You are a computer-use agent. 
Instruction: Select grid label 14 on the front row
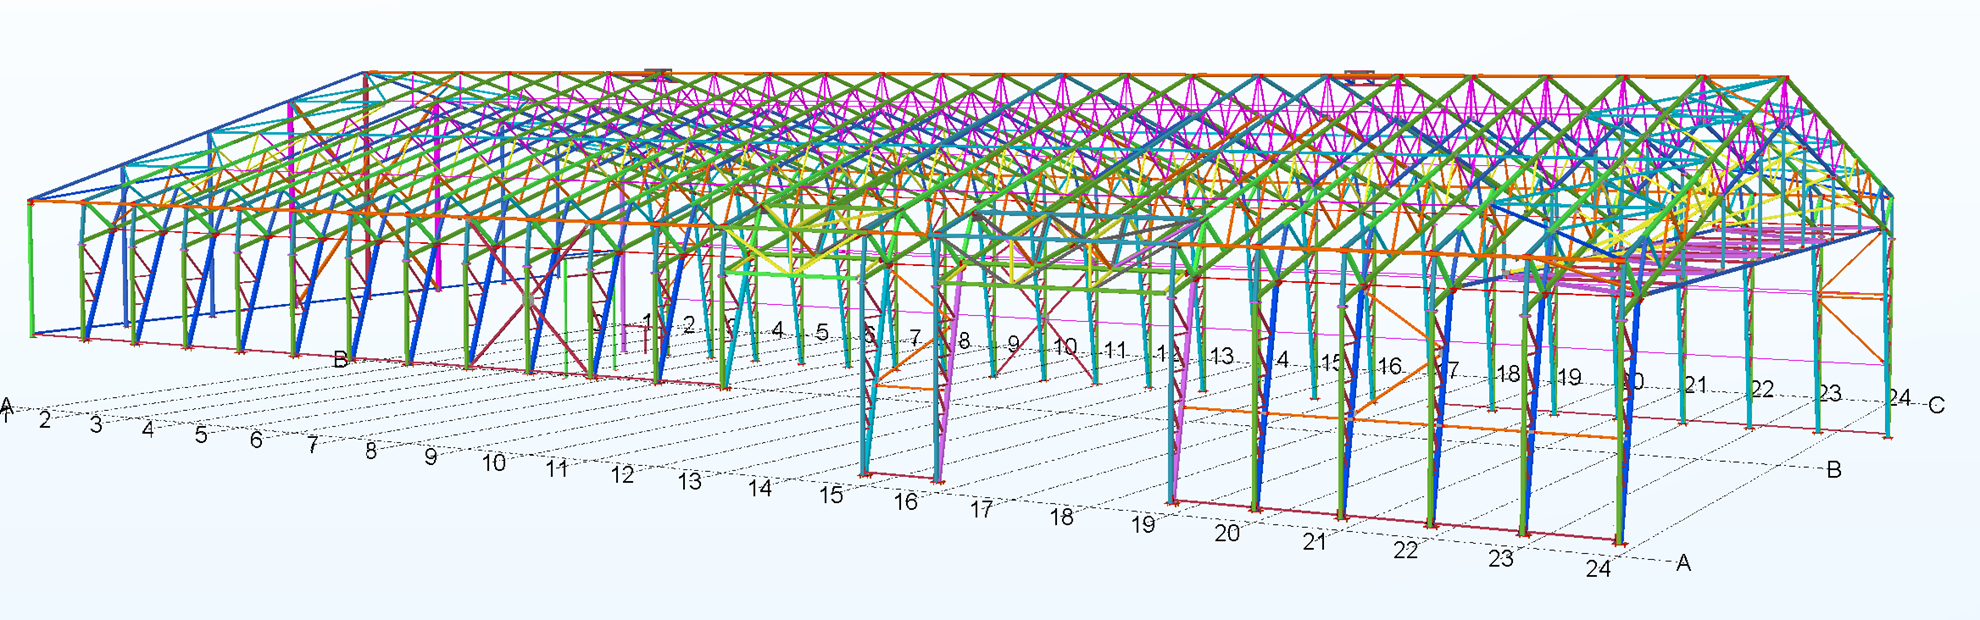coord(760,488)
